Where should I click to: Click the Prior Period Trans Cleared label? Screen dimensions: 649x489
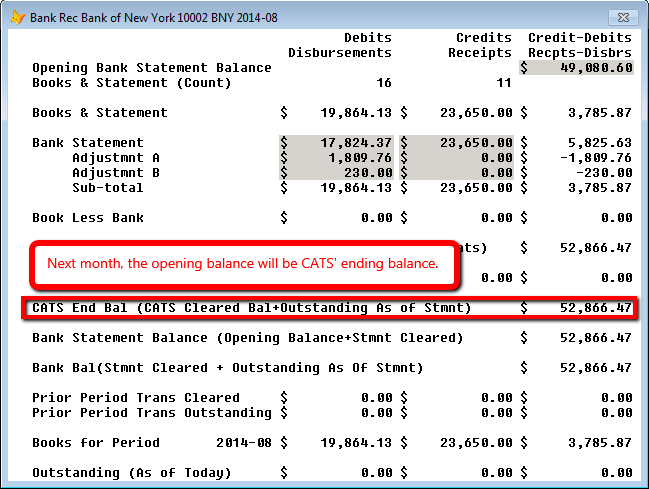click(136, 397)
